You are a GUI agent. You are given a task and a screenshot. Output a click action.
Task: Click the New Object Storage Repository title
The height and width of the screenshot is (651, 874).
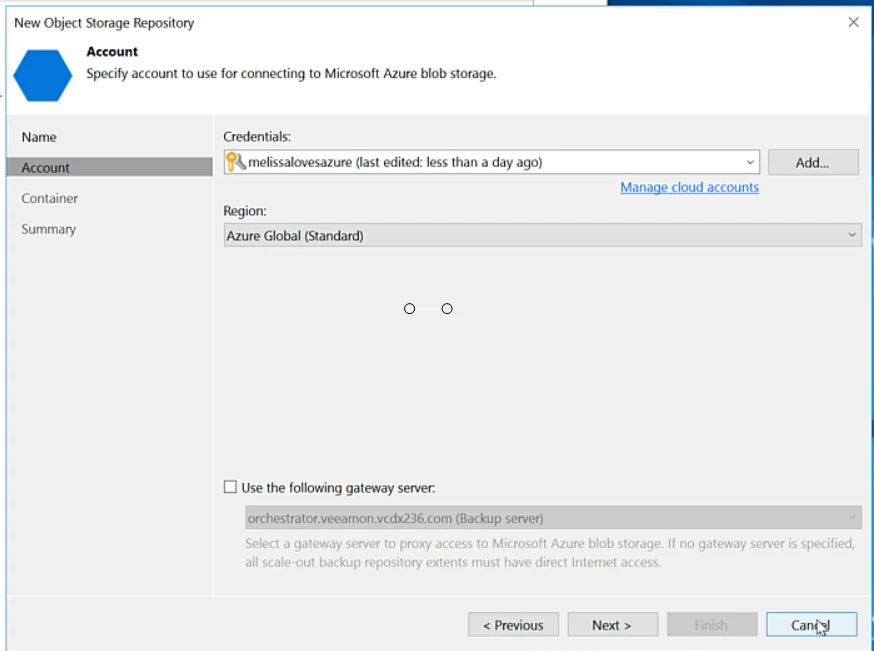coord(104,23)
